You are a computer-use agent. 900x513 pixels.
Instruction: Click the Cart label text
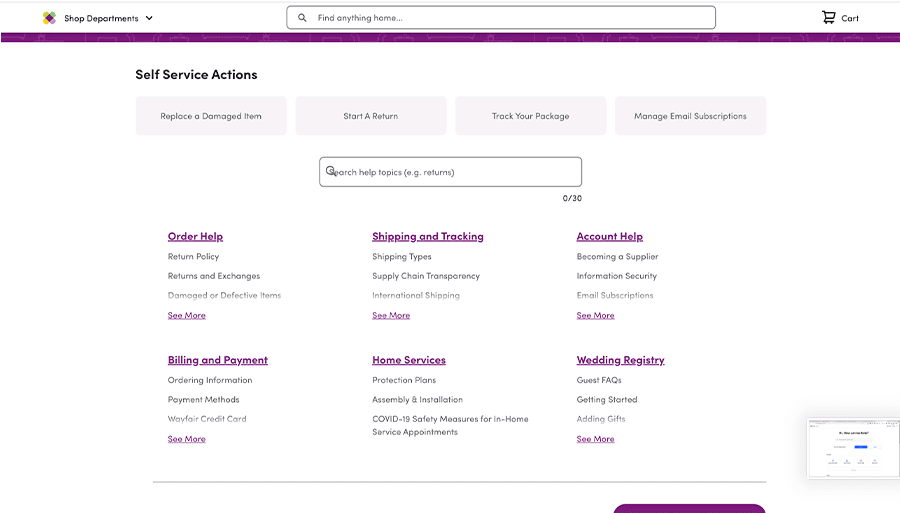[x=850, y=18]
